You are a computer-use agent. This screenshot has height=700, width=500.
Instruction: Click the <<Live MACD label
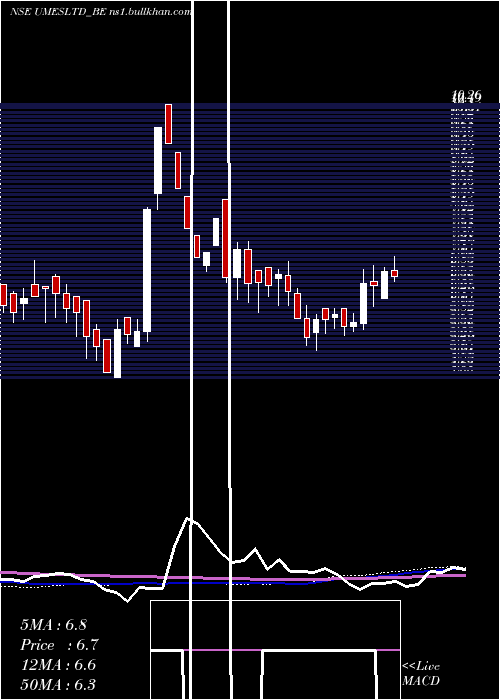421,673
